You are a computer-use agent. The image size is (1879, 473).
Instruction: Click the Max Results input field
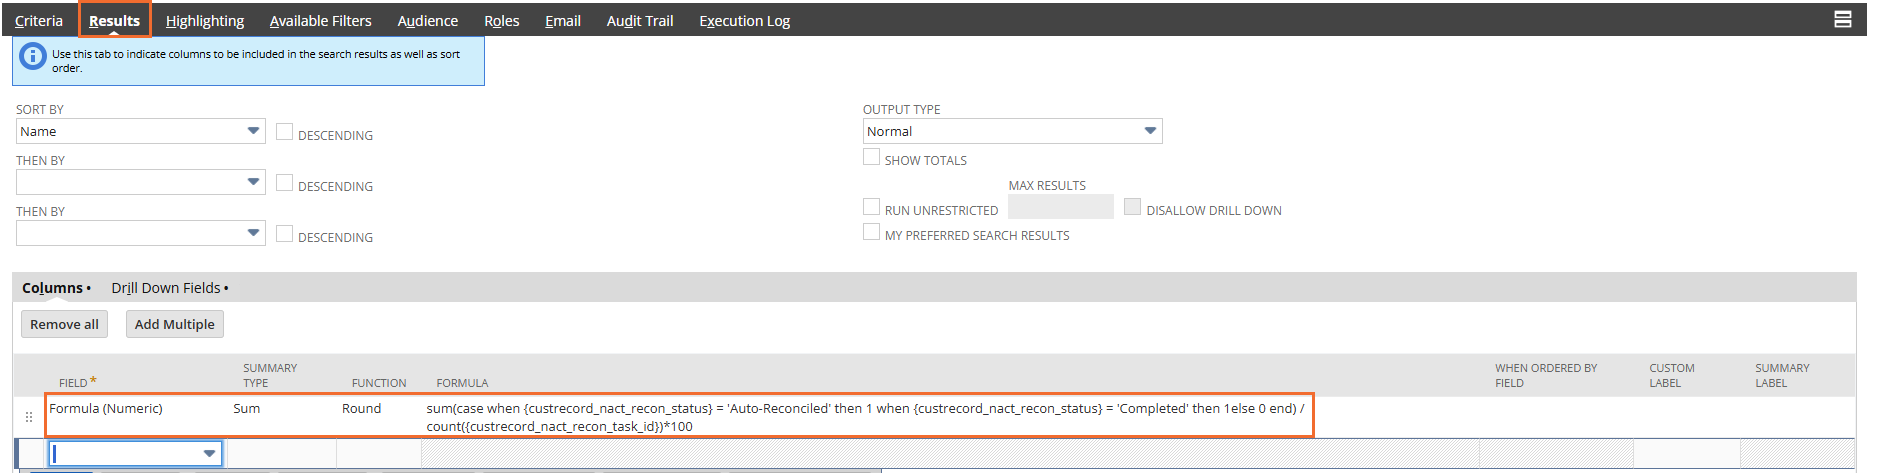click(x=1060, y=207)
